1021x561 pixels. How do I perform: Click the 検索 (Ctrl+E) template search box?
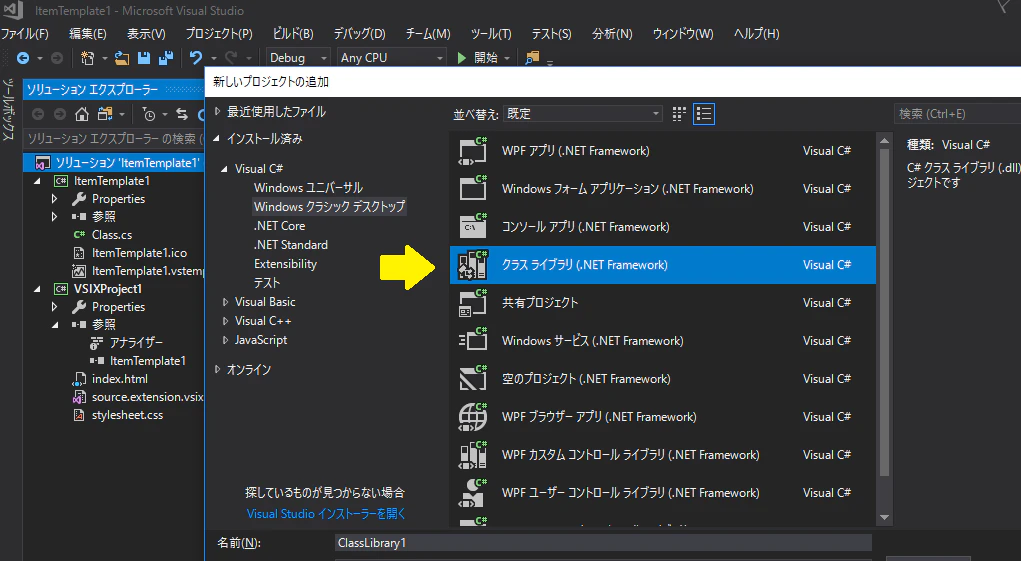click(957, 114)
